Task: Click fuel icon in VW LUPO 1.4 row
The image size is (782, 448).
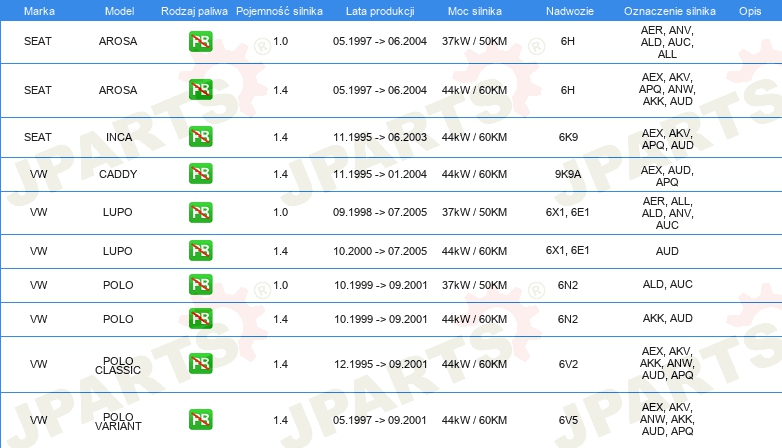Action: (x=200, y=250)
